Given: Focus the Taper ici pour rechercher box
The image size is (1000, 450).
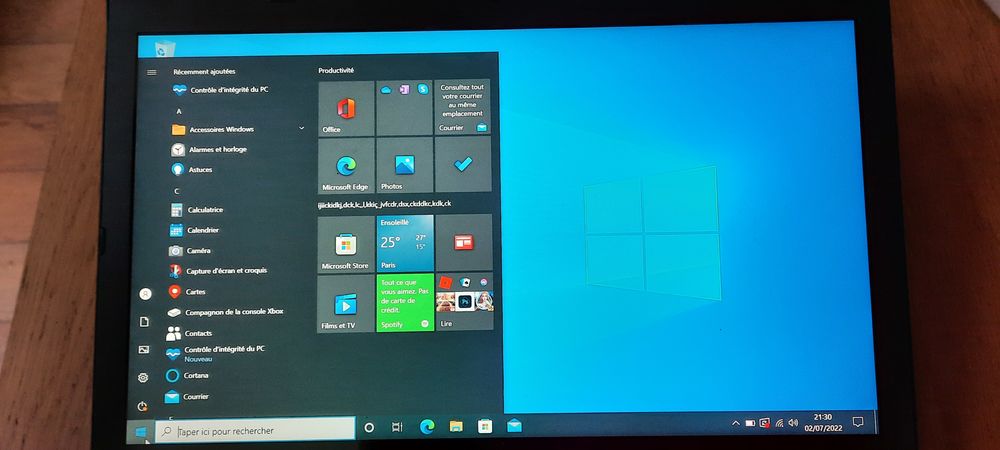Looking at the screenshot, I should tap(255, 430).
